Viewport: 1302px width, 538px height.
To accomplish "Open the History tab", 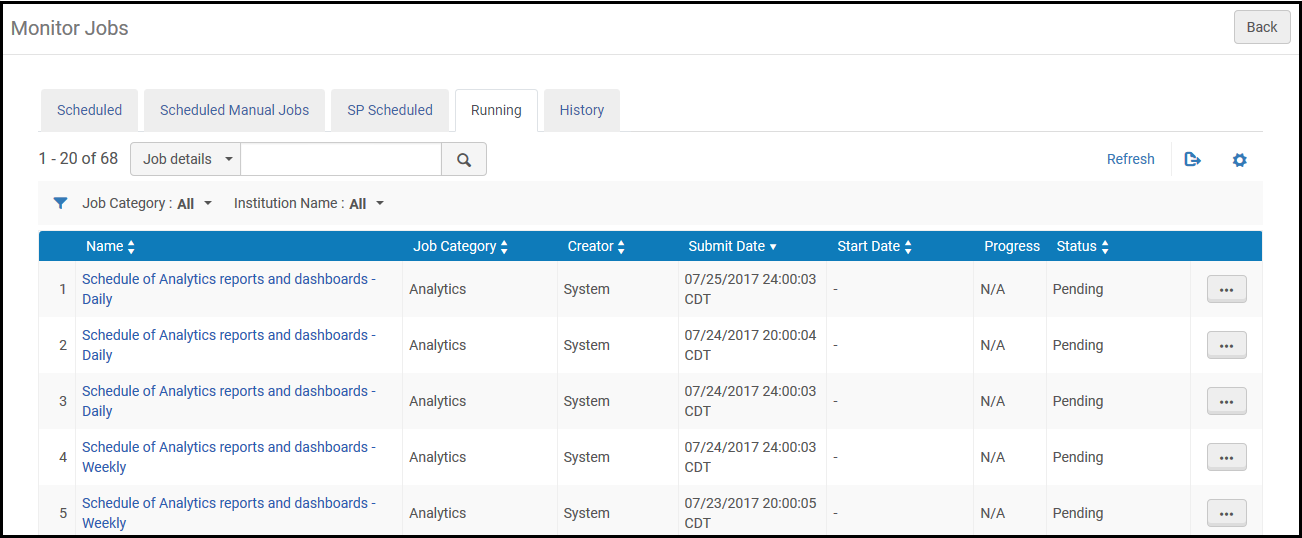I will 582,110.
